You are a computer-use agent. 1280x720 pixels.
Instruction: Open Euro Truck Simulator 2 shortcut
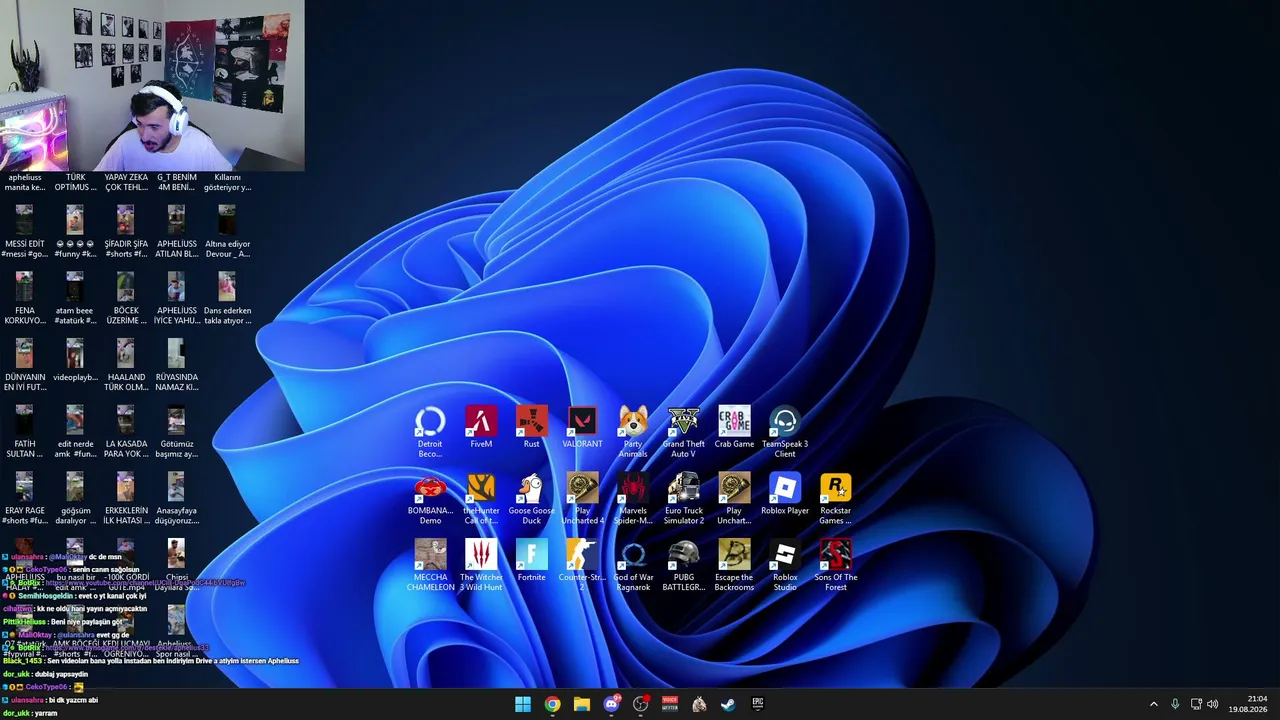[684, 499]
